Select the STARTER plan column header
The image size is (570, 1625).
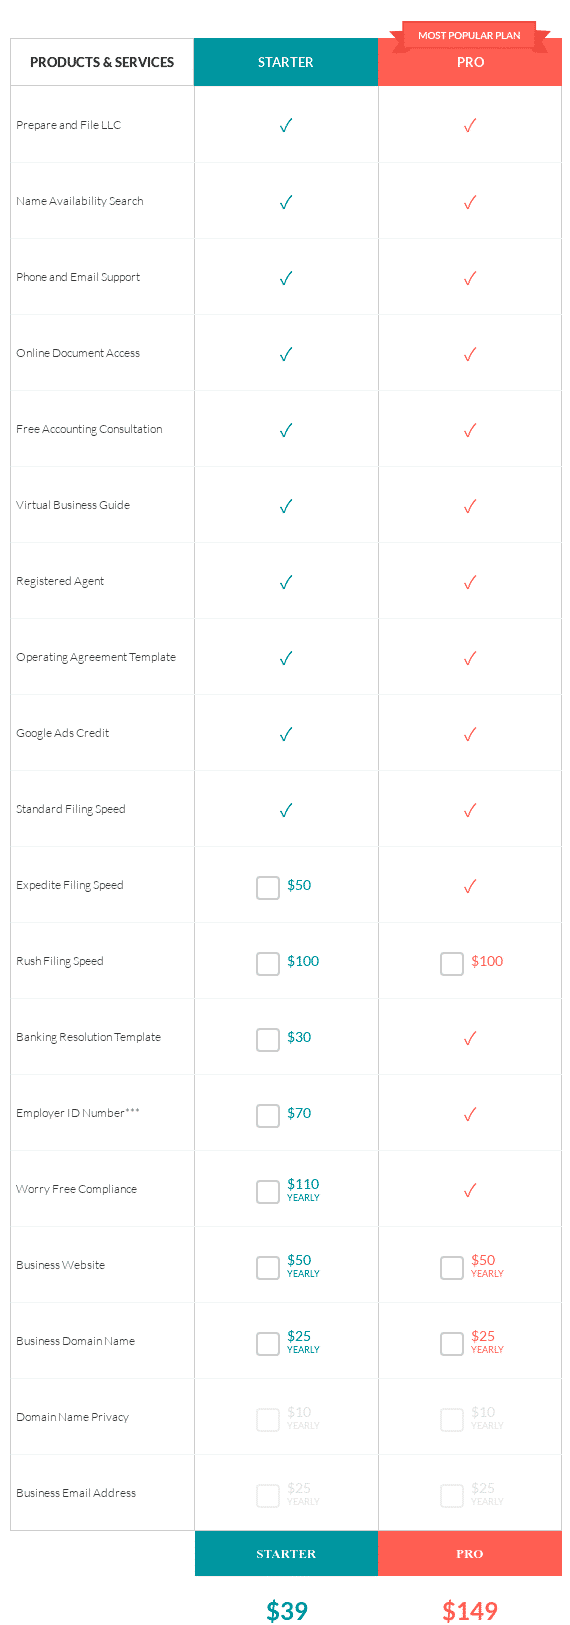(x=286, y=62)
